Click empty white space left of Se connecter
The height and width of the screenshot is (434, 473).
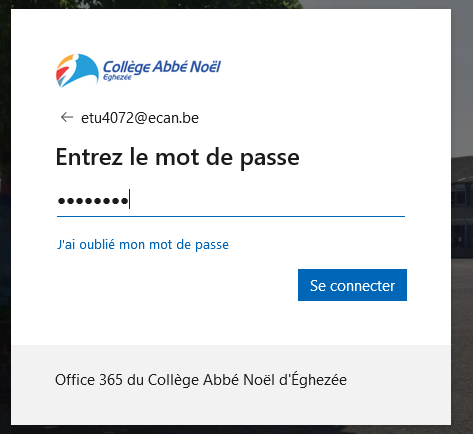pos(177,285)
